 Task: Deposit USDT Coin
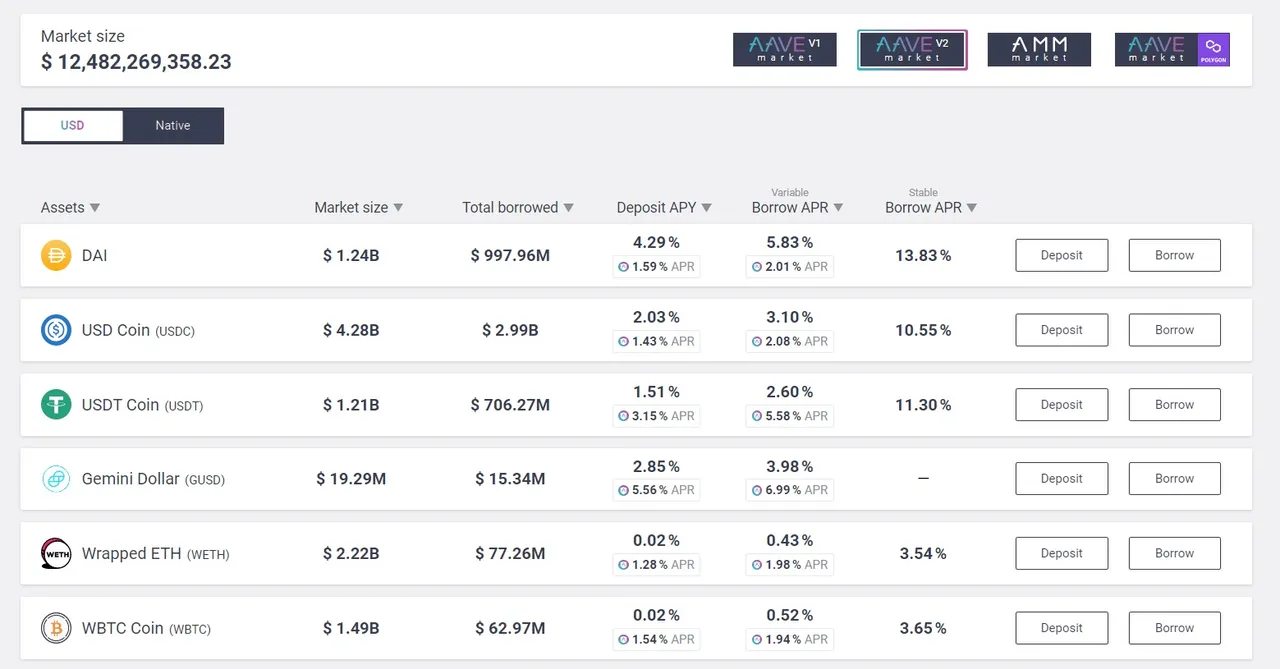coord(1062,405)
